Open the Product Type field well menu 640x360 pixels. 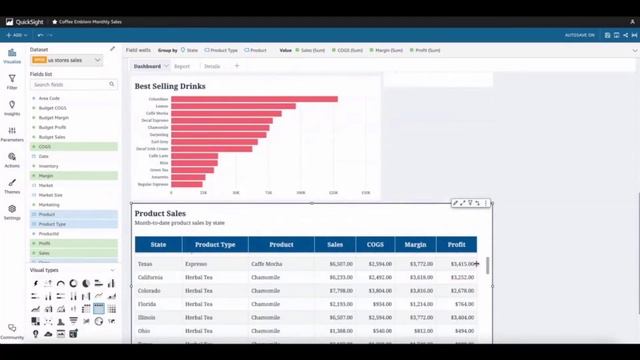pyautogui.click(x=221, y=50)
